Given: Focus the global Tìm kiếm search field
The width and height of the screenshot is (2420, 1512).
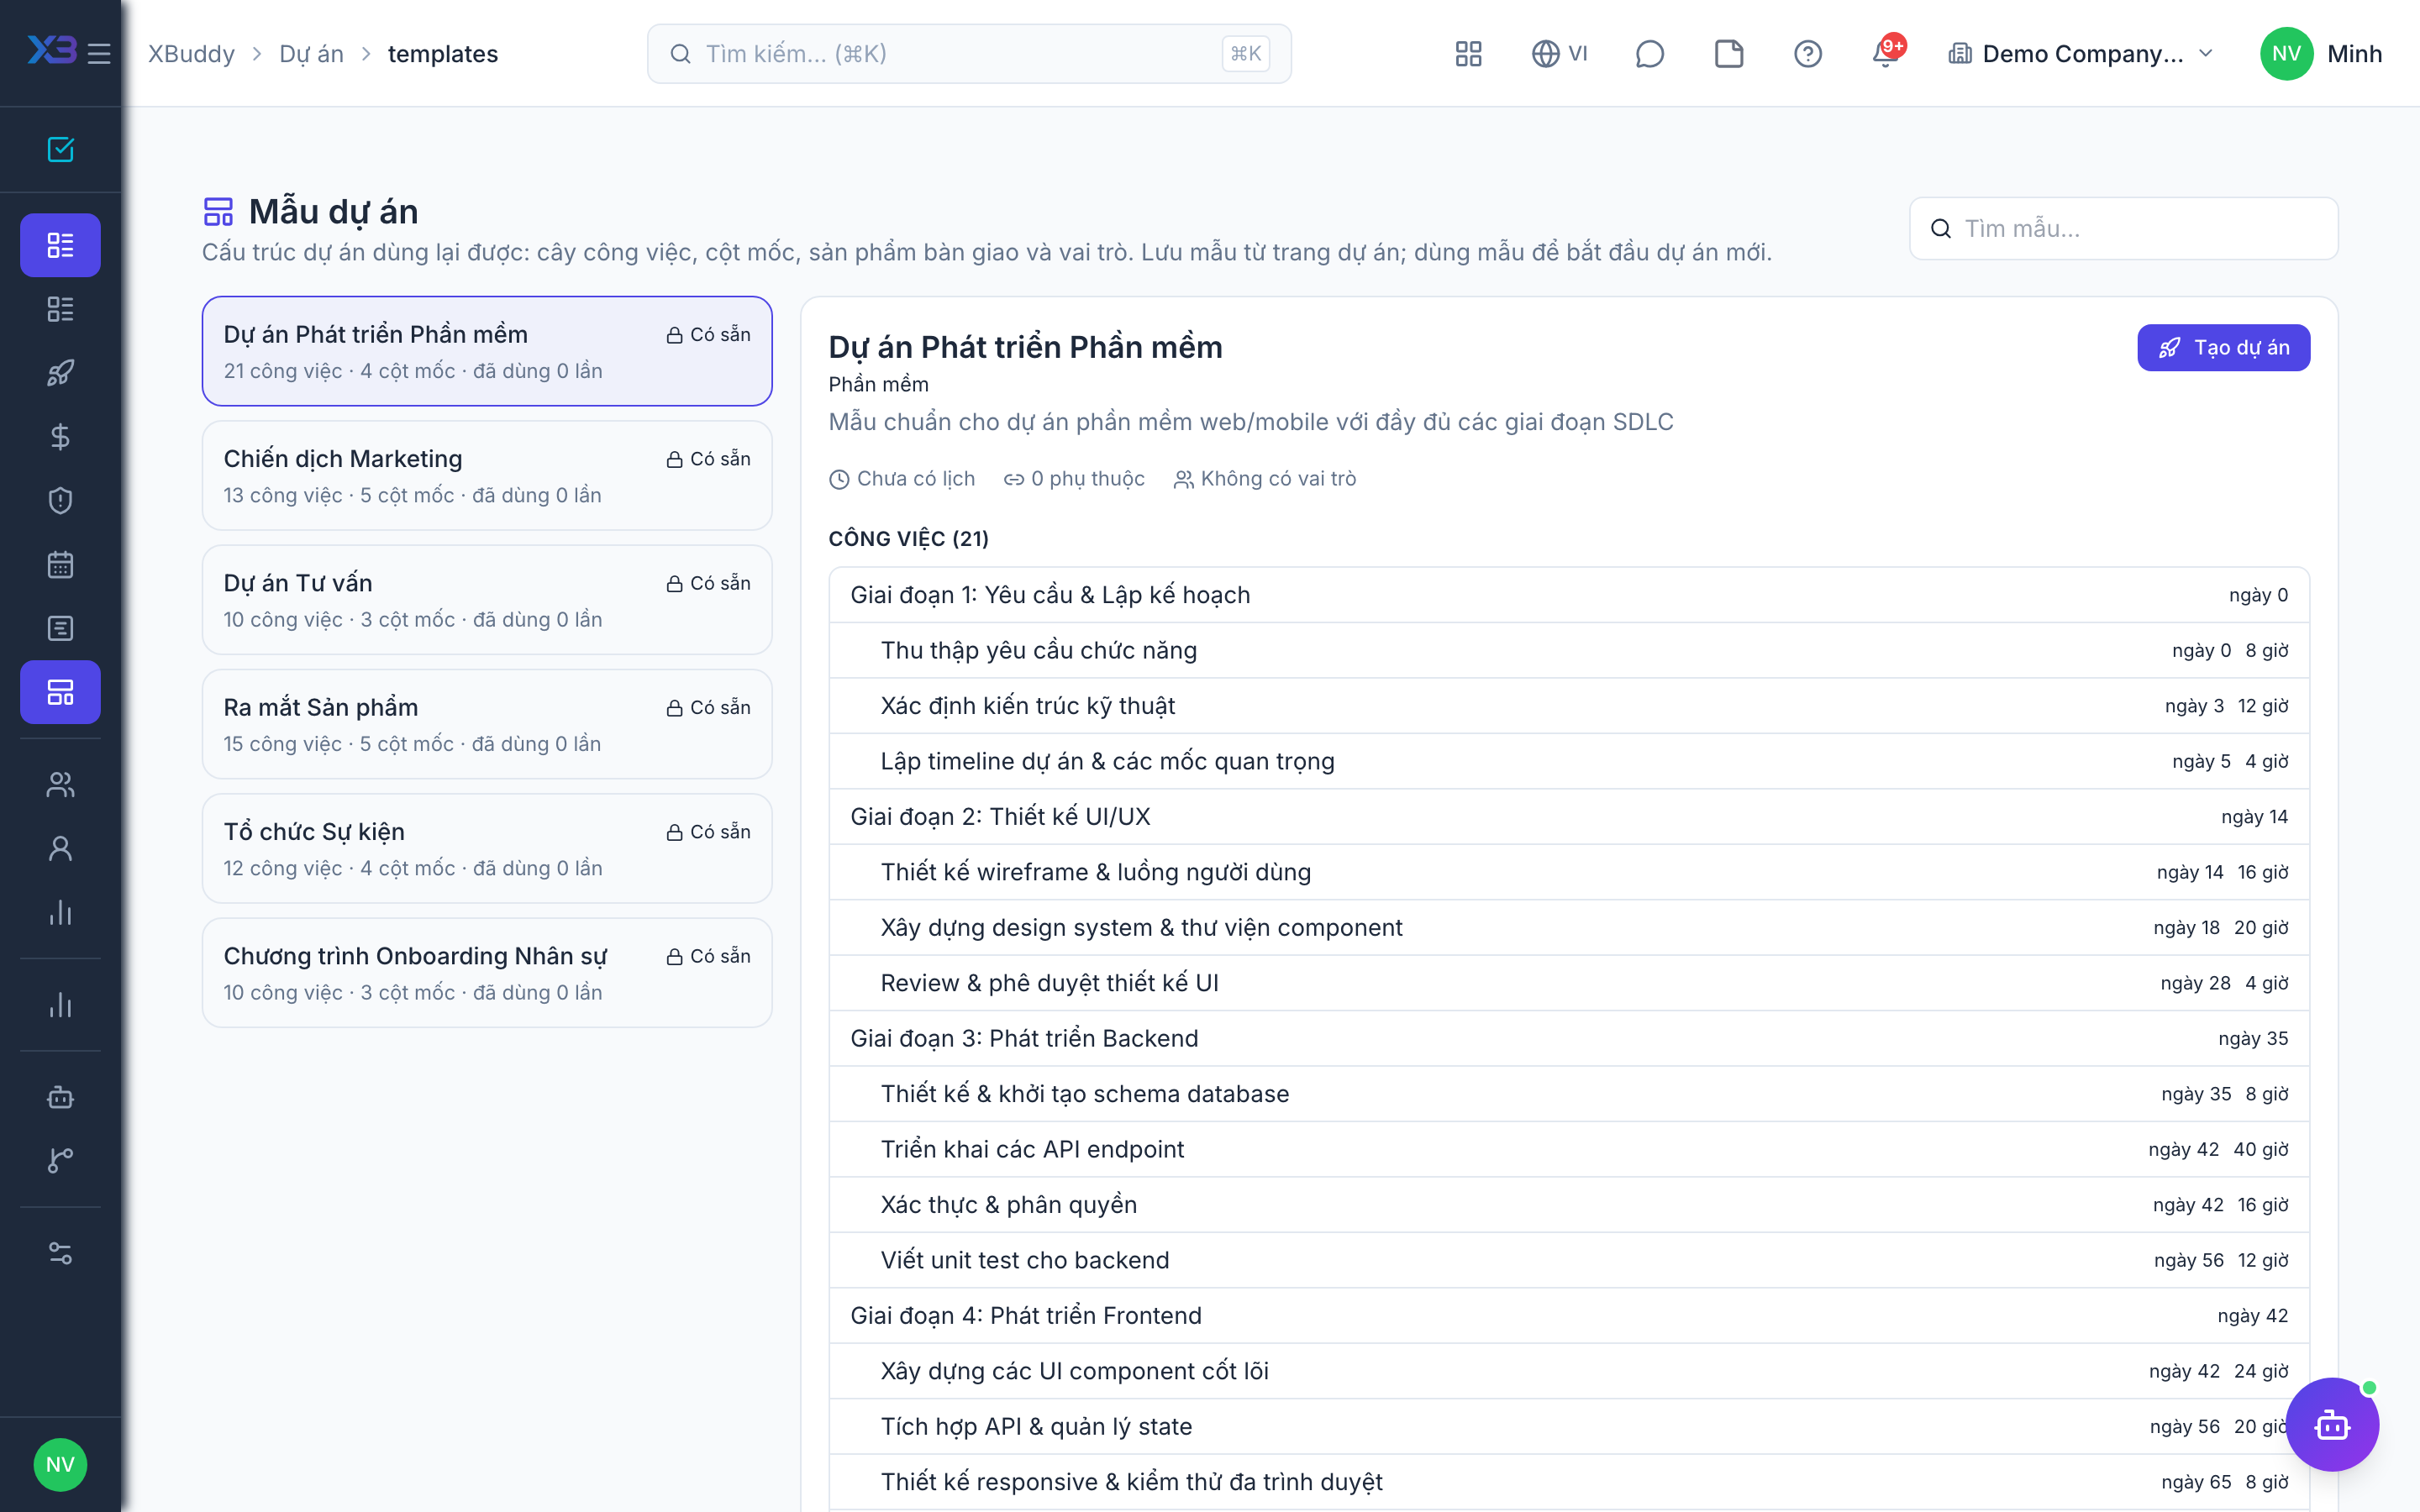Looking at the screenshot, I should (x=969, y=54).
